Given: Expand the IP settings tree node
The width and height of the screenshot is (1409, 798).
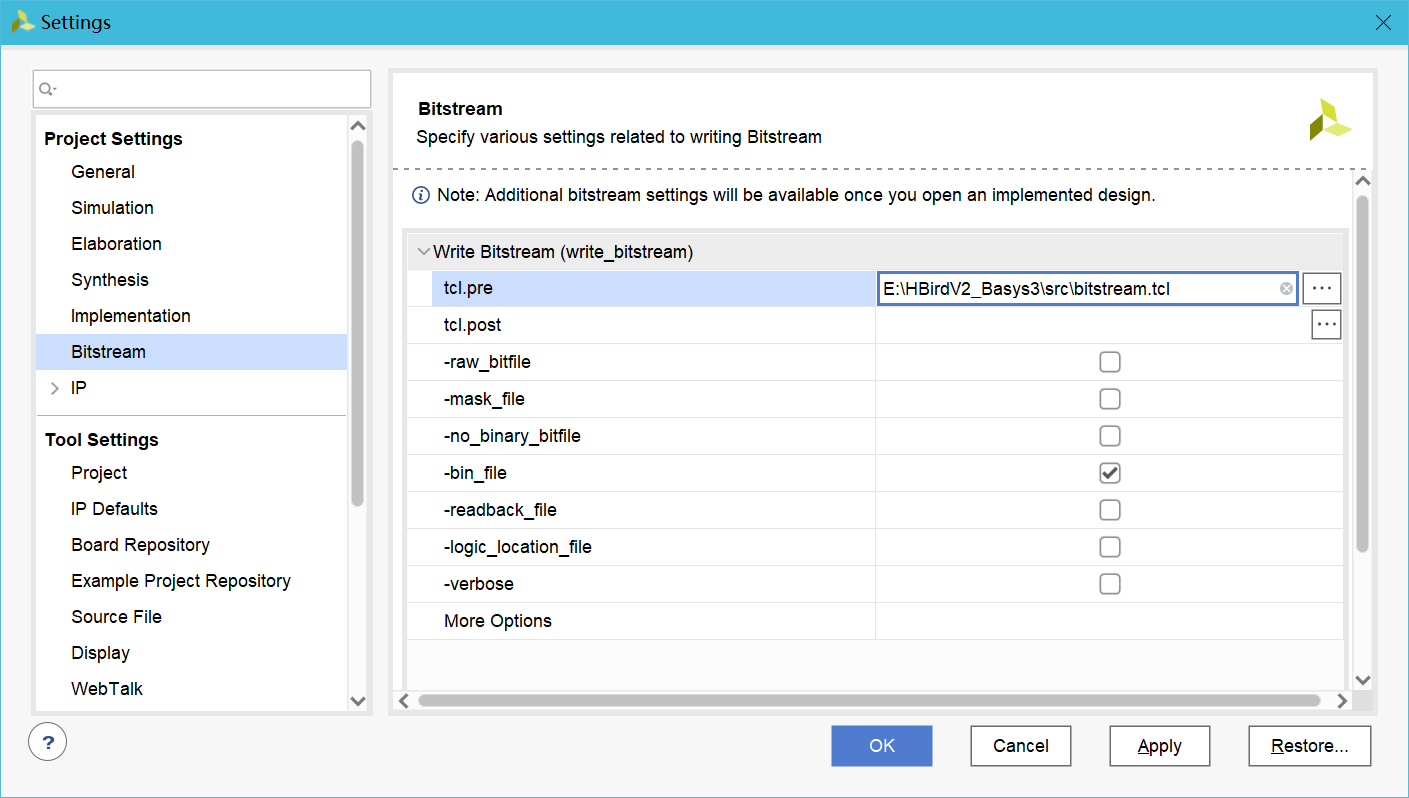Looking at the screenshot, I should [55, 388].
